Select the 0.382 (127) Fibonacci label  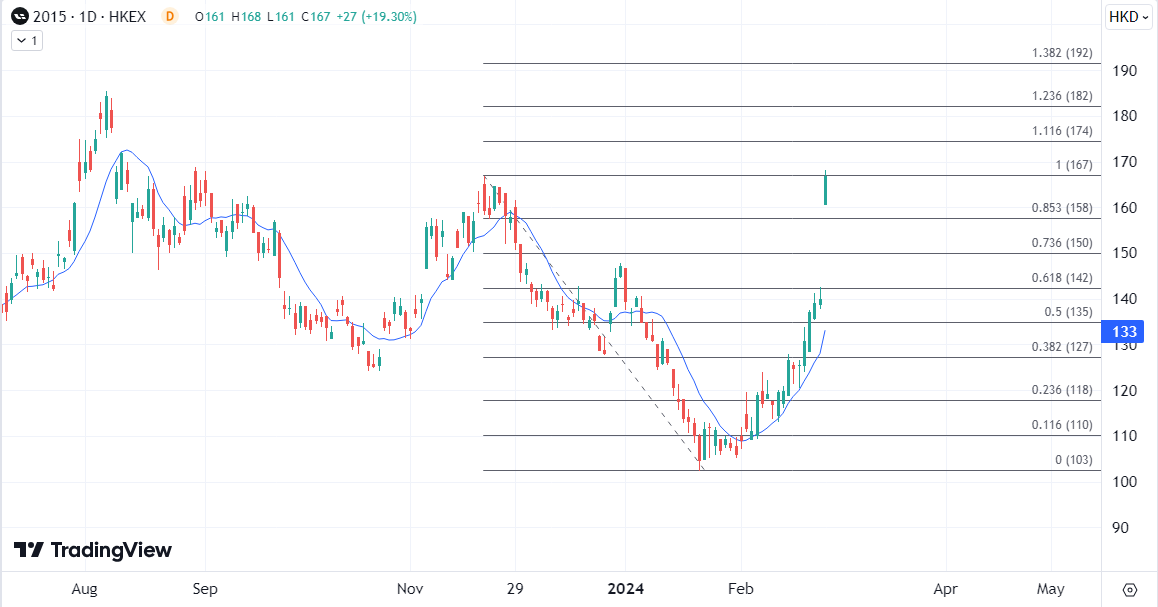(1062, 346)
